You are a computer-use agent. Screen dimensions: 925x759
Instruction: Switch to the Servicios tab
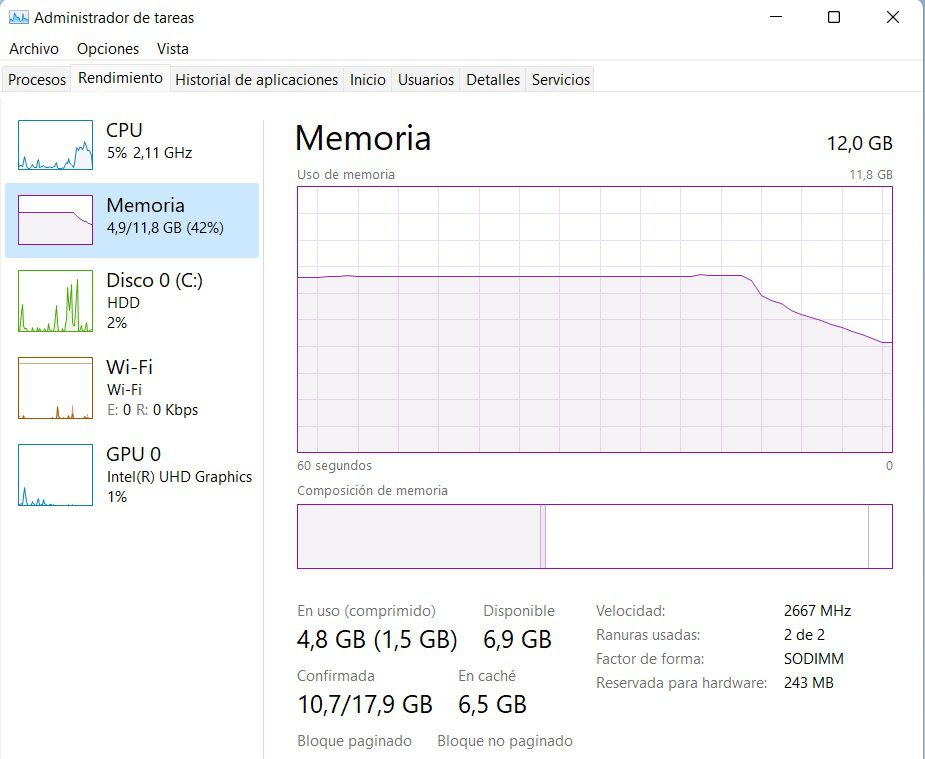560,79
